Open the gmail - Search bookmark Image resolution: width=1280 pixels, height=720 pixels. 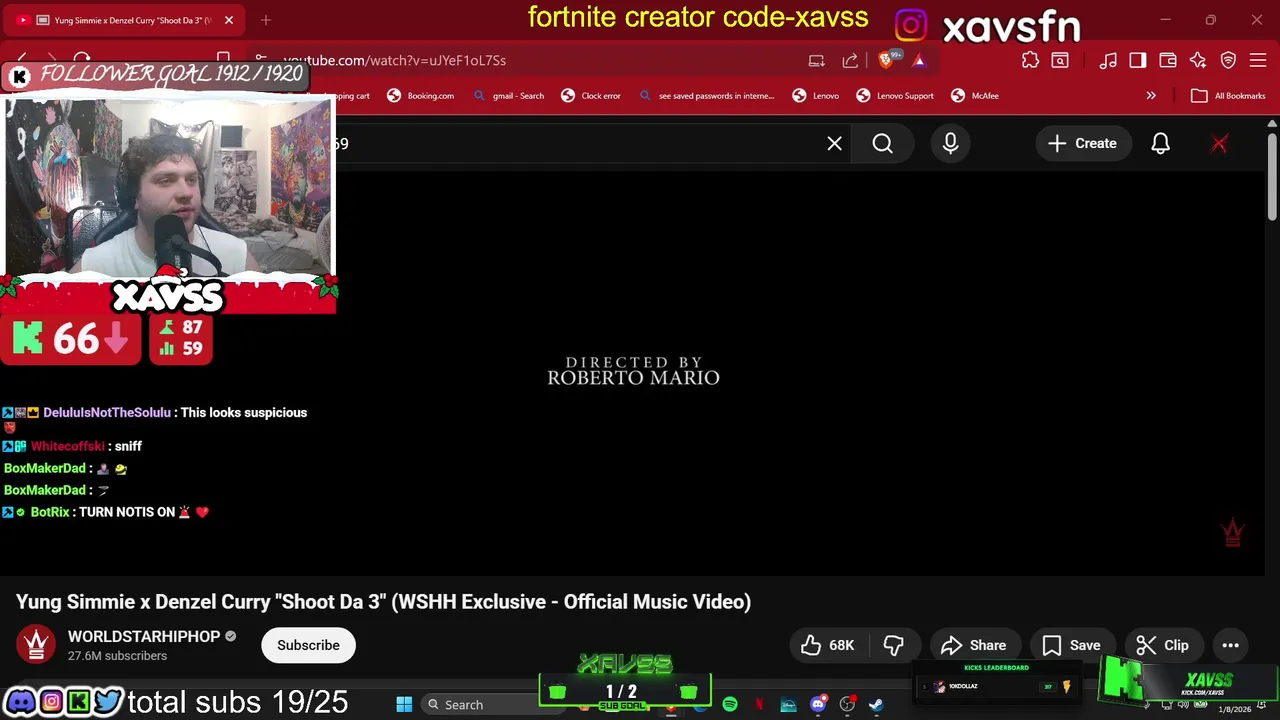point(508,96)
